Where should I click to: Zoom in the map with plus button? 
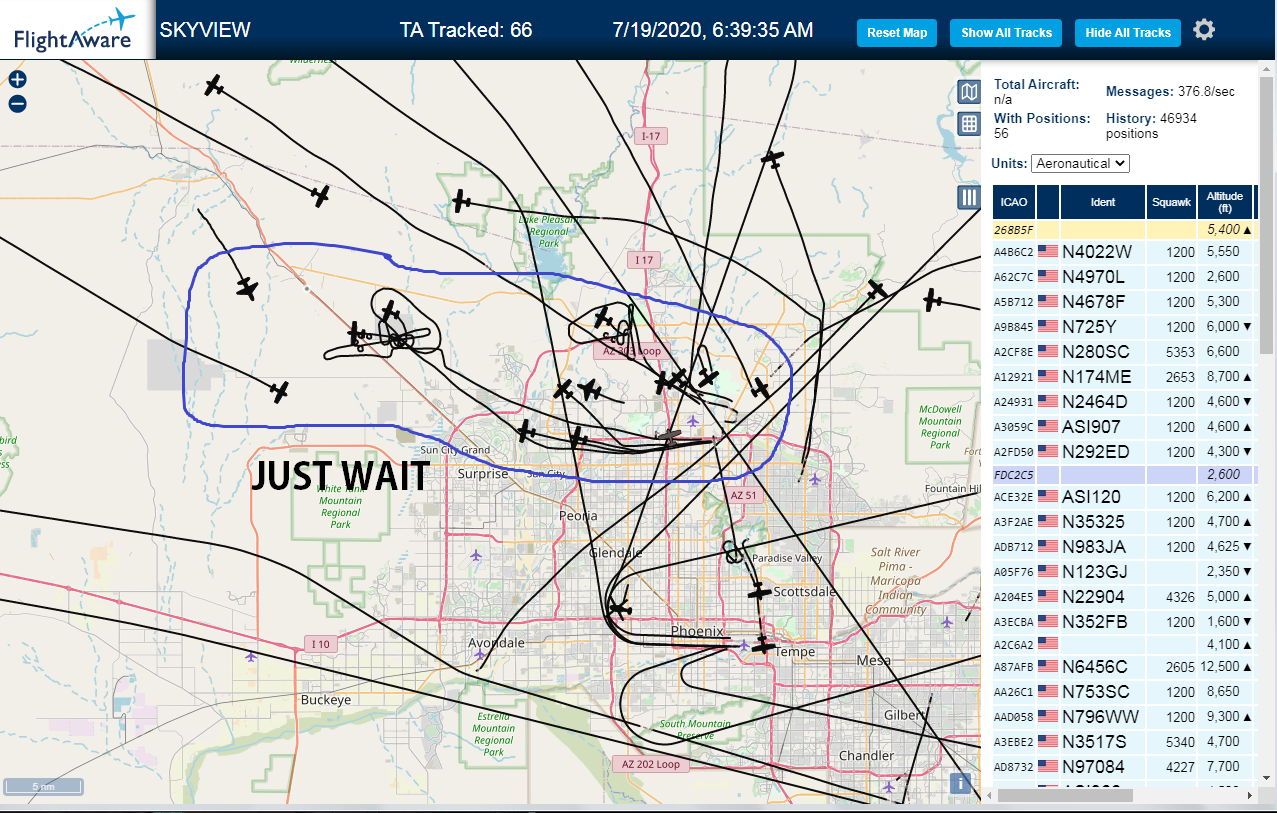click(x=17, y=80)
